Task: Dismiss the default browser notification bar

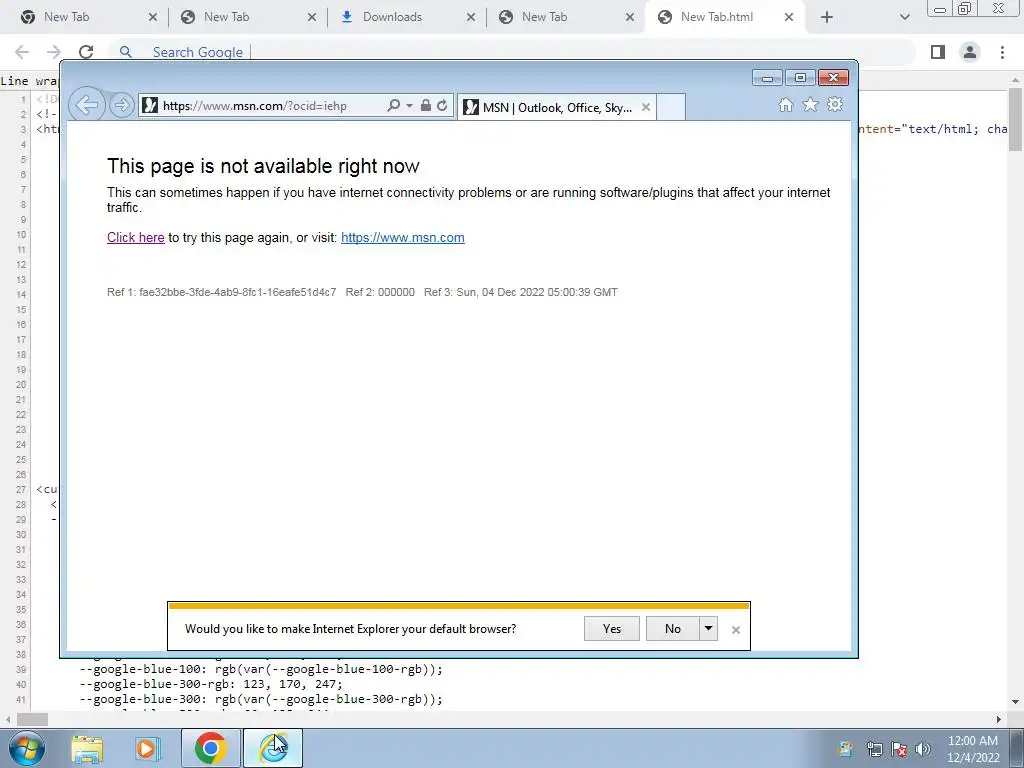Action: tap(736, 630)
